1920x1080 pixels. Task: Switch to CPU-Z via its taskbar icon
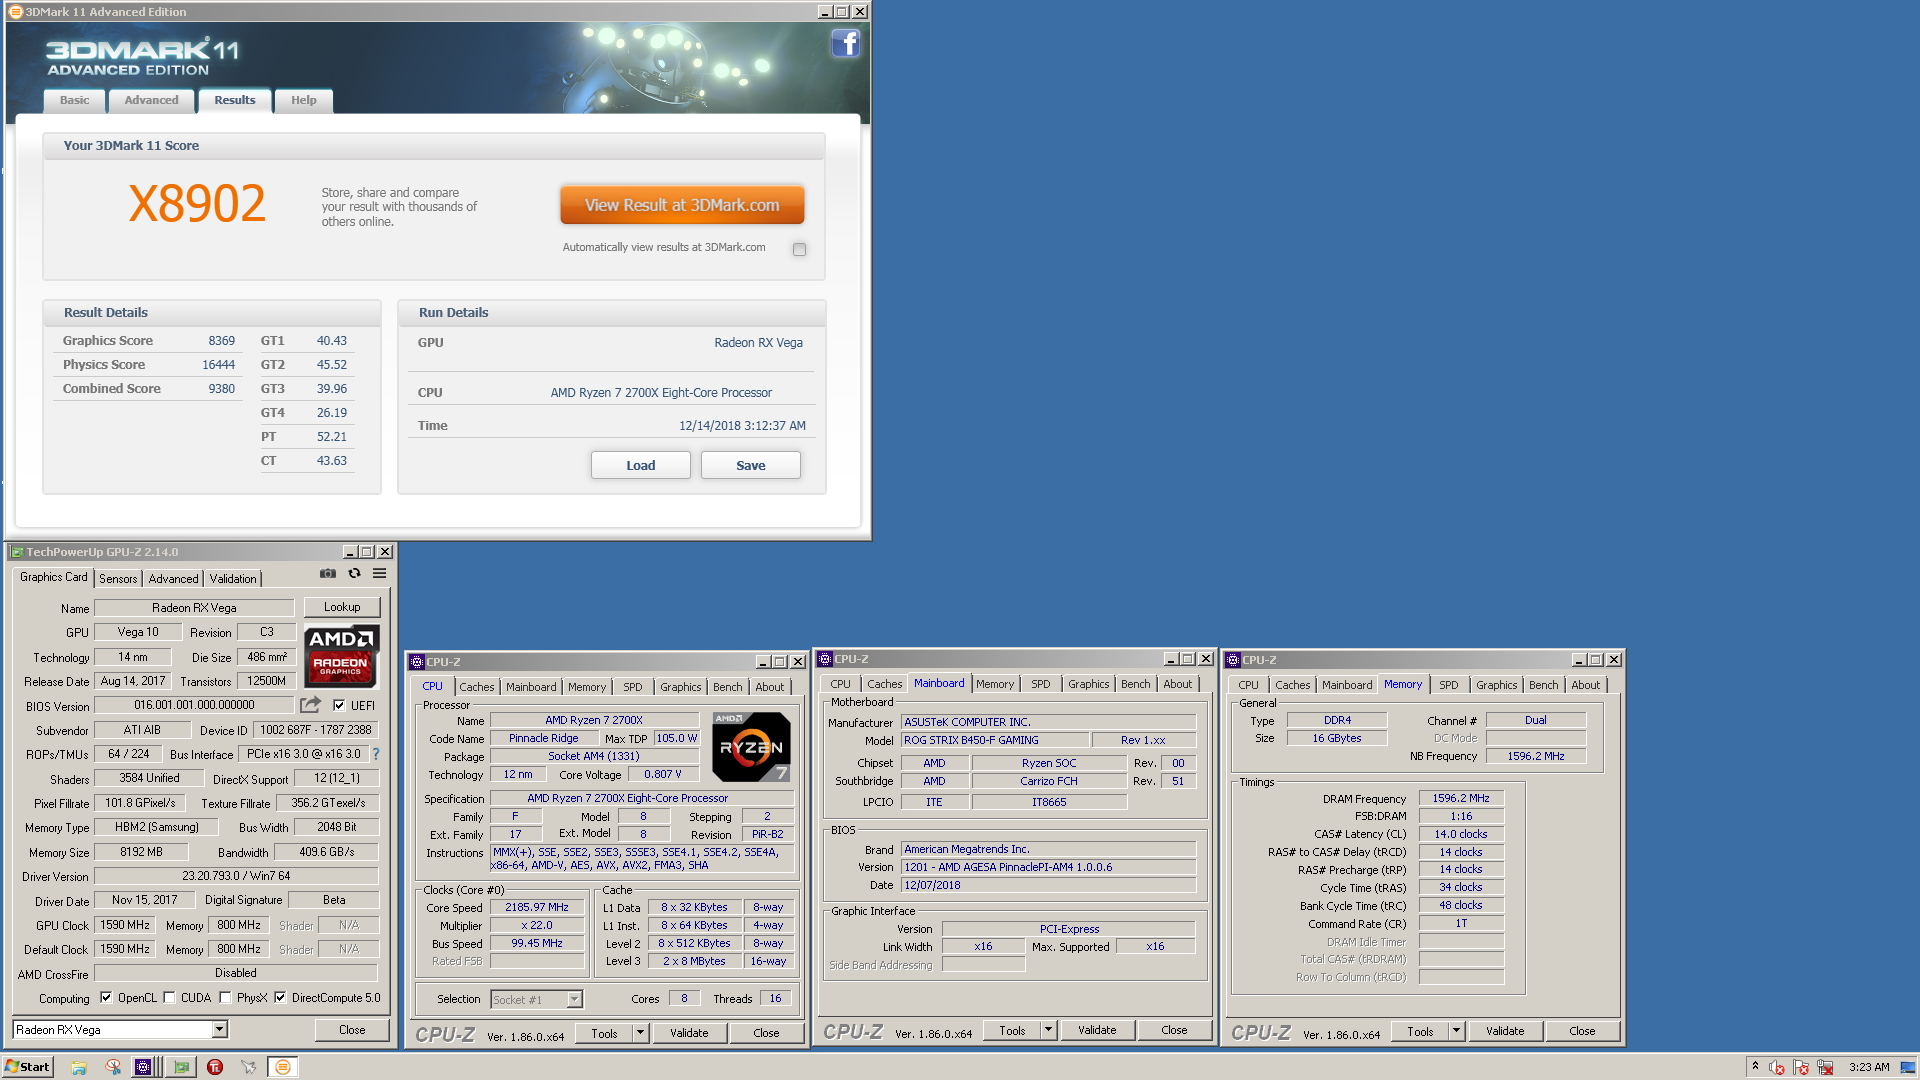[x=143, y=1067]
